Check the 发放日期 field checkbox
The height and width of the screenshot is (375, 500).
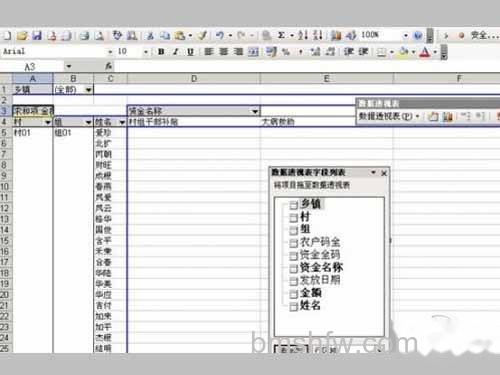[x=293, y=281]
